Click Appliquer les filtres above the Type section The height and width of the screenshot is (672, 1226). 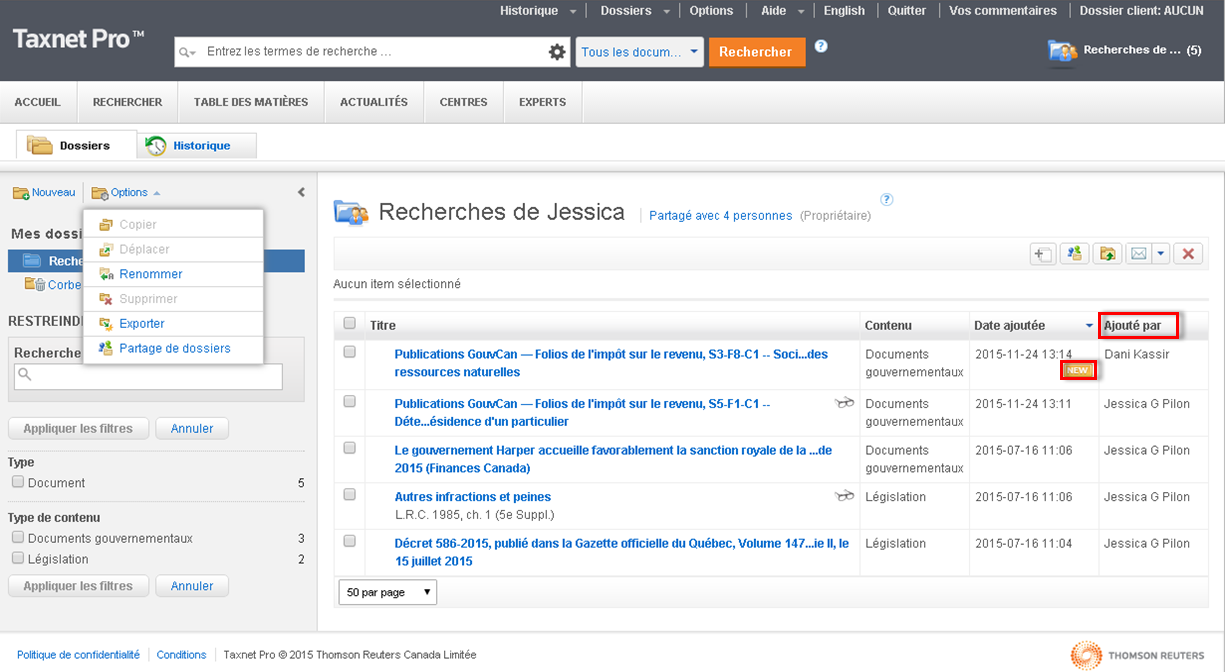point(78,428)
